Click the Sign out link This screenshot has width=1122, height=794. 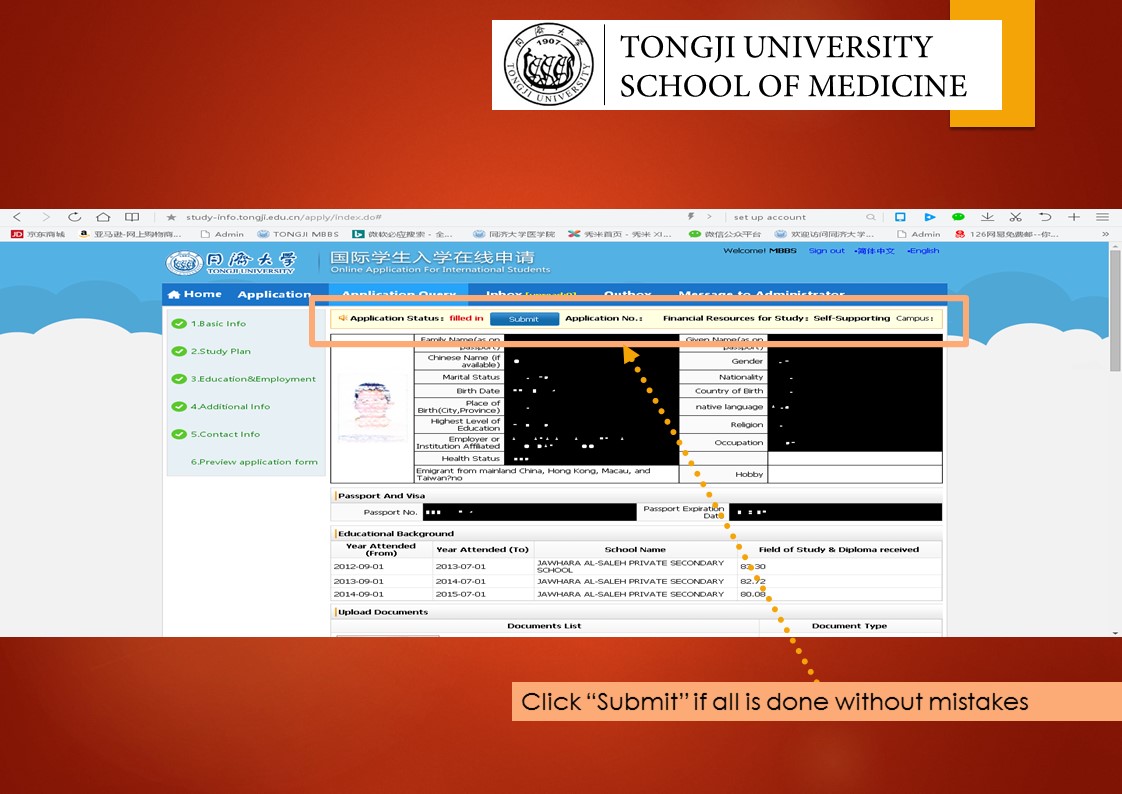826,251
